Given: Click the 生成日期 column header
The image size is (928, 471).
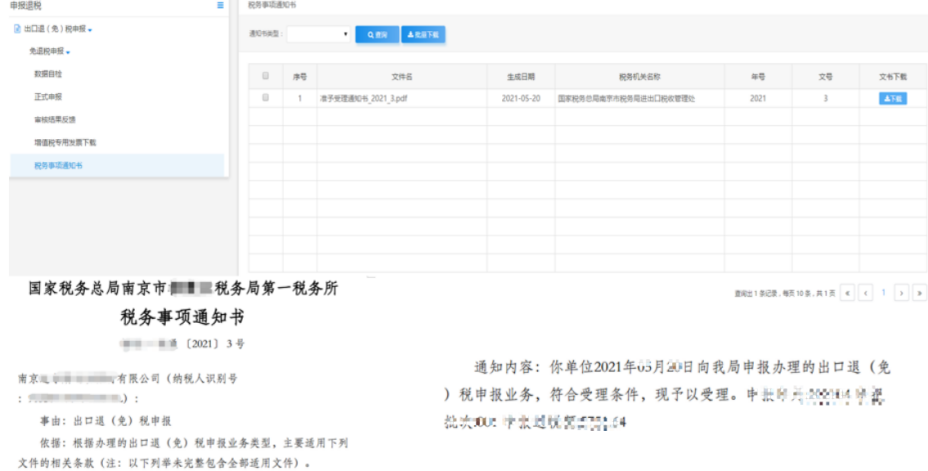Looking at the screenshot, I should tap(521, 77).
